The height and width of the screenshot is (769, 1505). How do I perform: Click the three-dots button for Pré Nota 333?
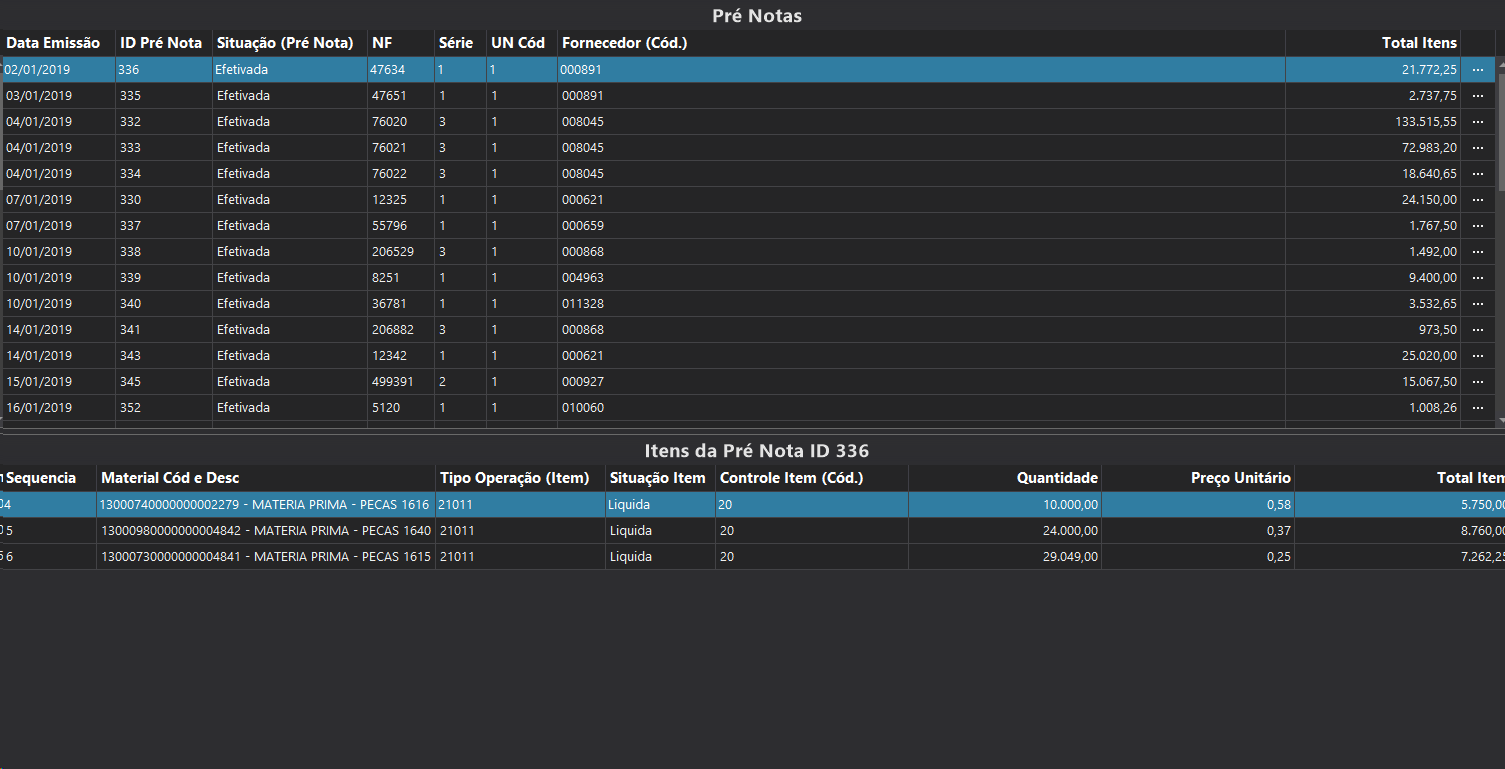(1478, 148)
